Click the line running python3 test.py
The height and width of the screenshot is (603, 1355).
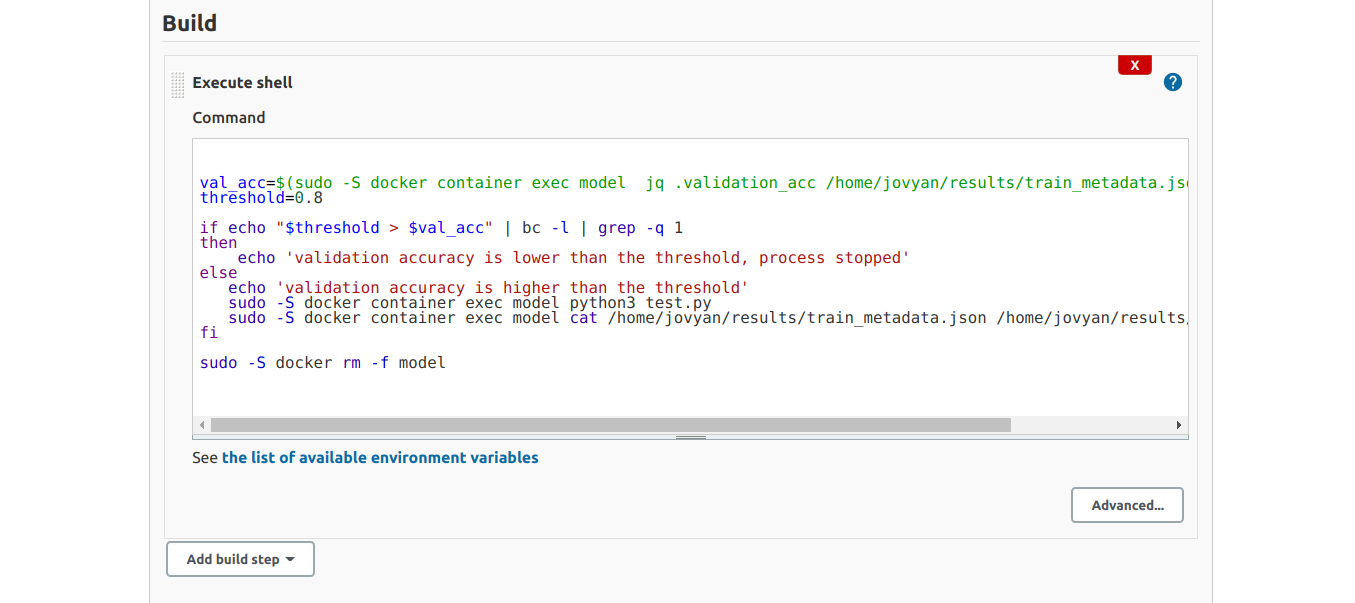(x=470, y=302)
